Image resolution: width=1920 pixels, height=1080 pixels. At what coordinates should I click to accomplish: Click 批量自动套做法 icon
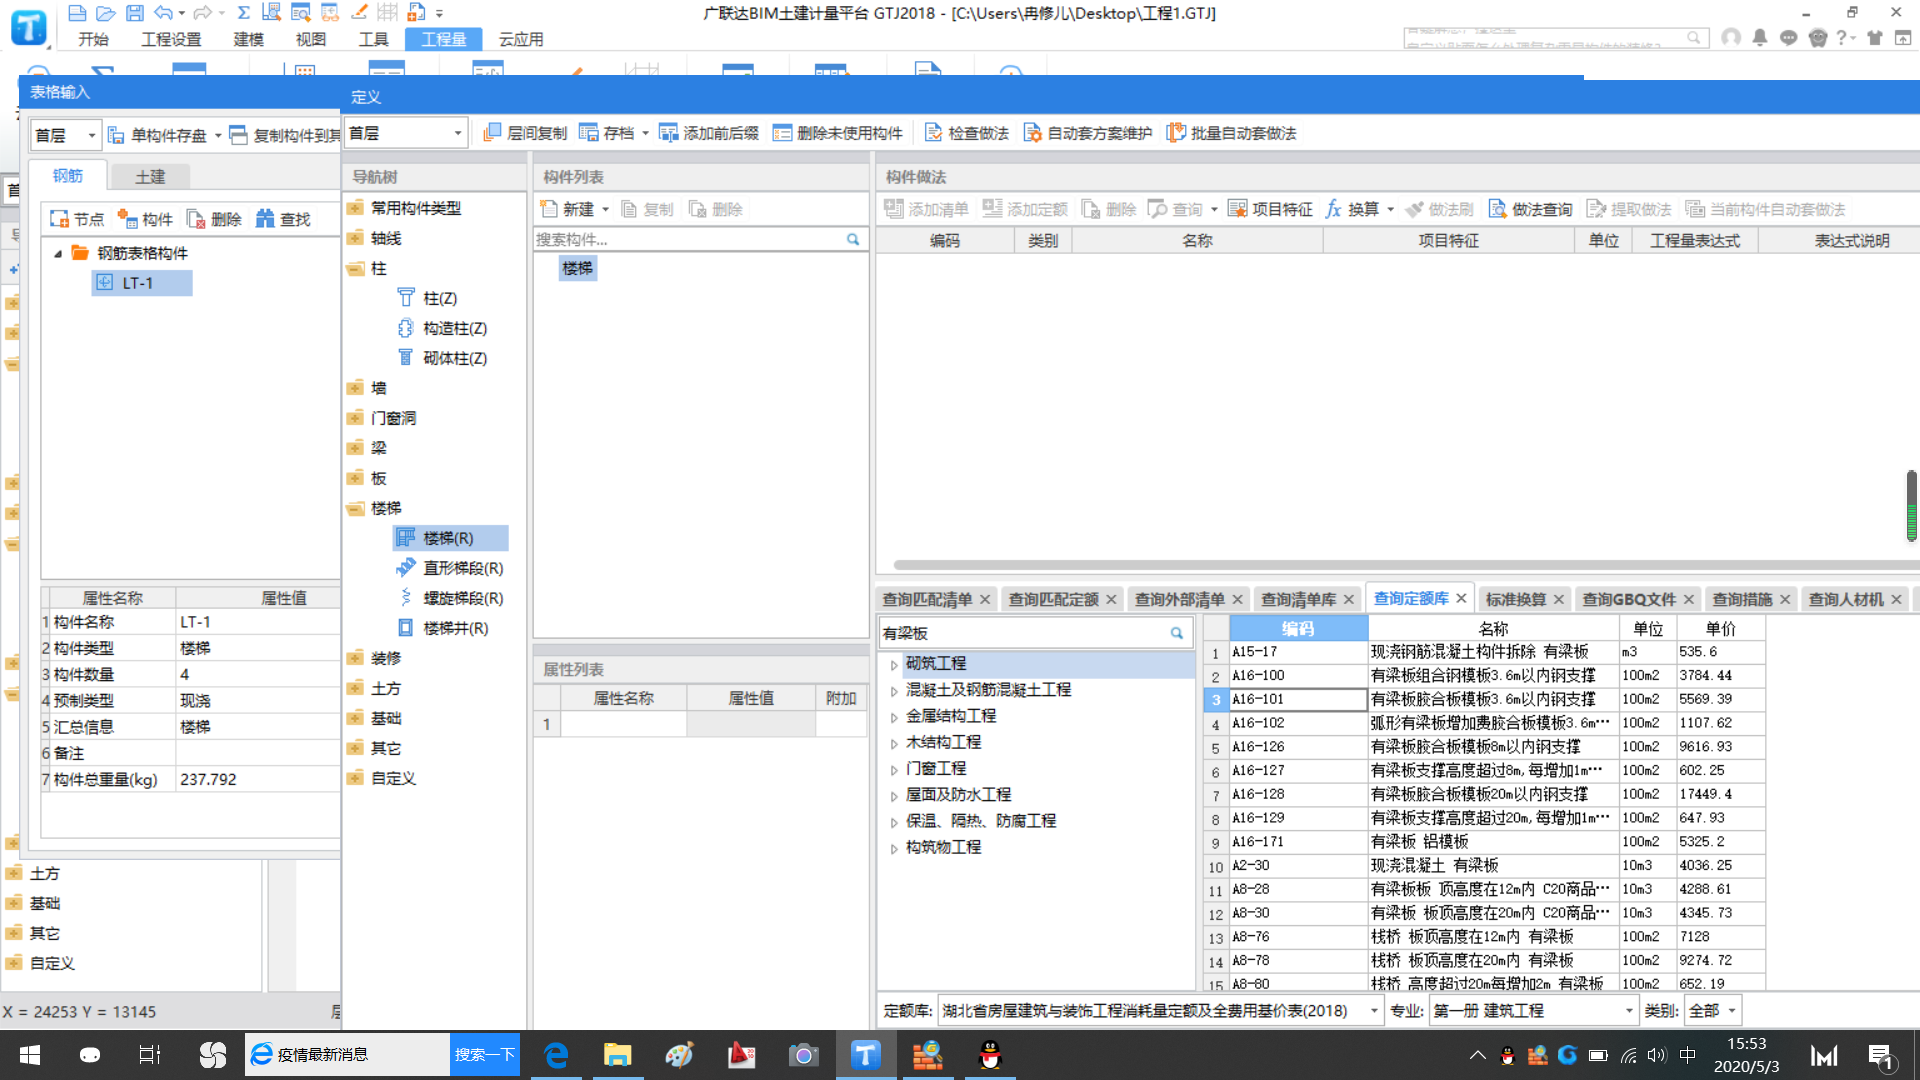[x=1176, y=133]
